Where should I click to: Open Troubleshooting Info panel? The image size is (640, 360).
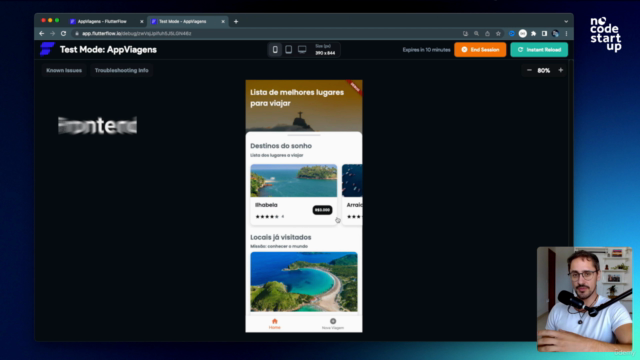click(122, 70)
